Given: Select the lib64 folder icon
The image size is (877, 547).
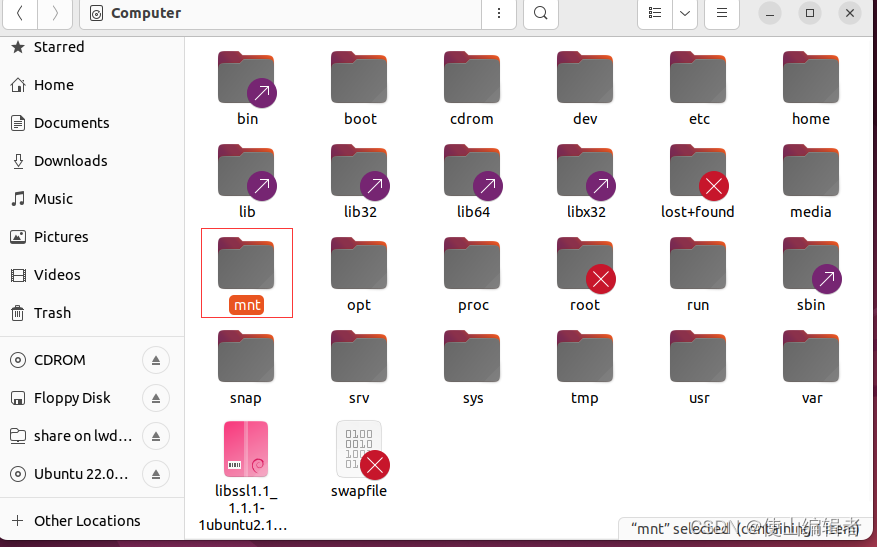Looking at the screenshot, I should pyautogui.click(x=473, y=172).
